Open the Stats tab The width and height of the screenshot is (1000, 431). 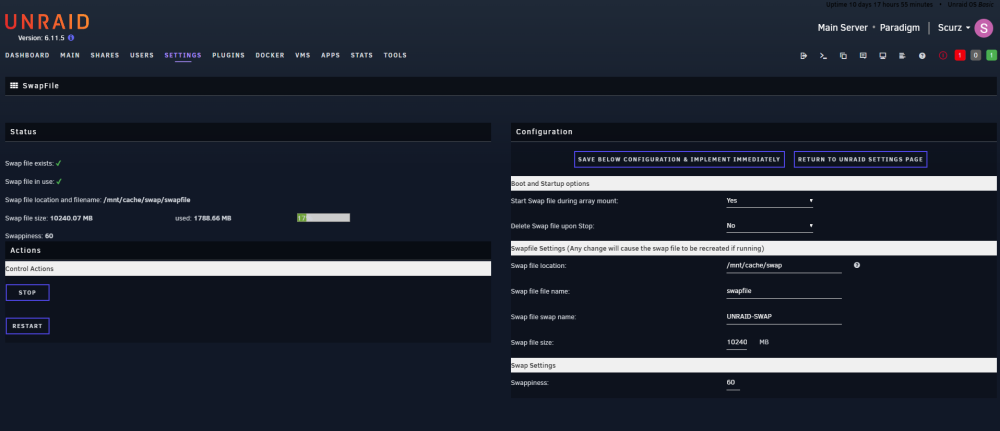coord(362,55)
